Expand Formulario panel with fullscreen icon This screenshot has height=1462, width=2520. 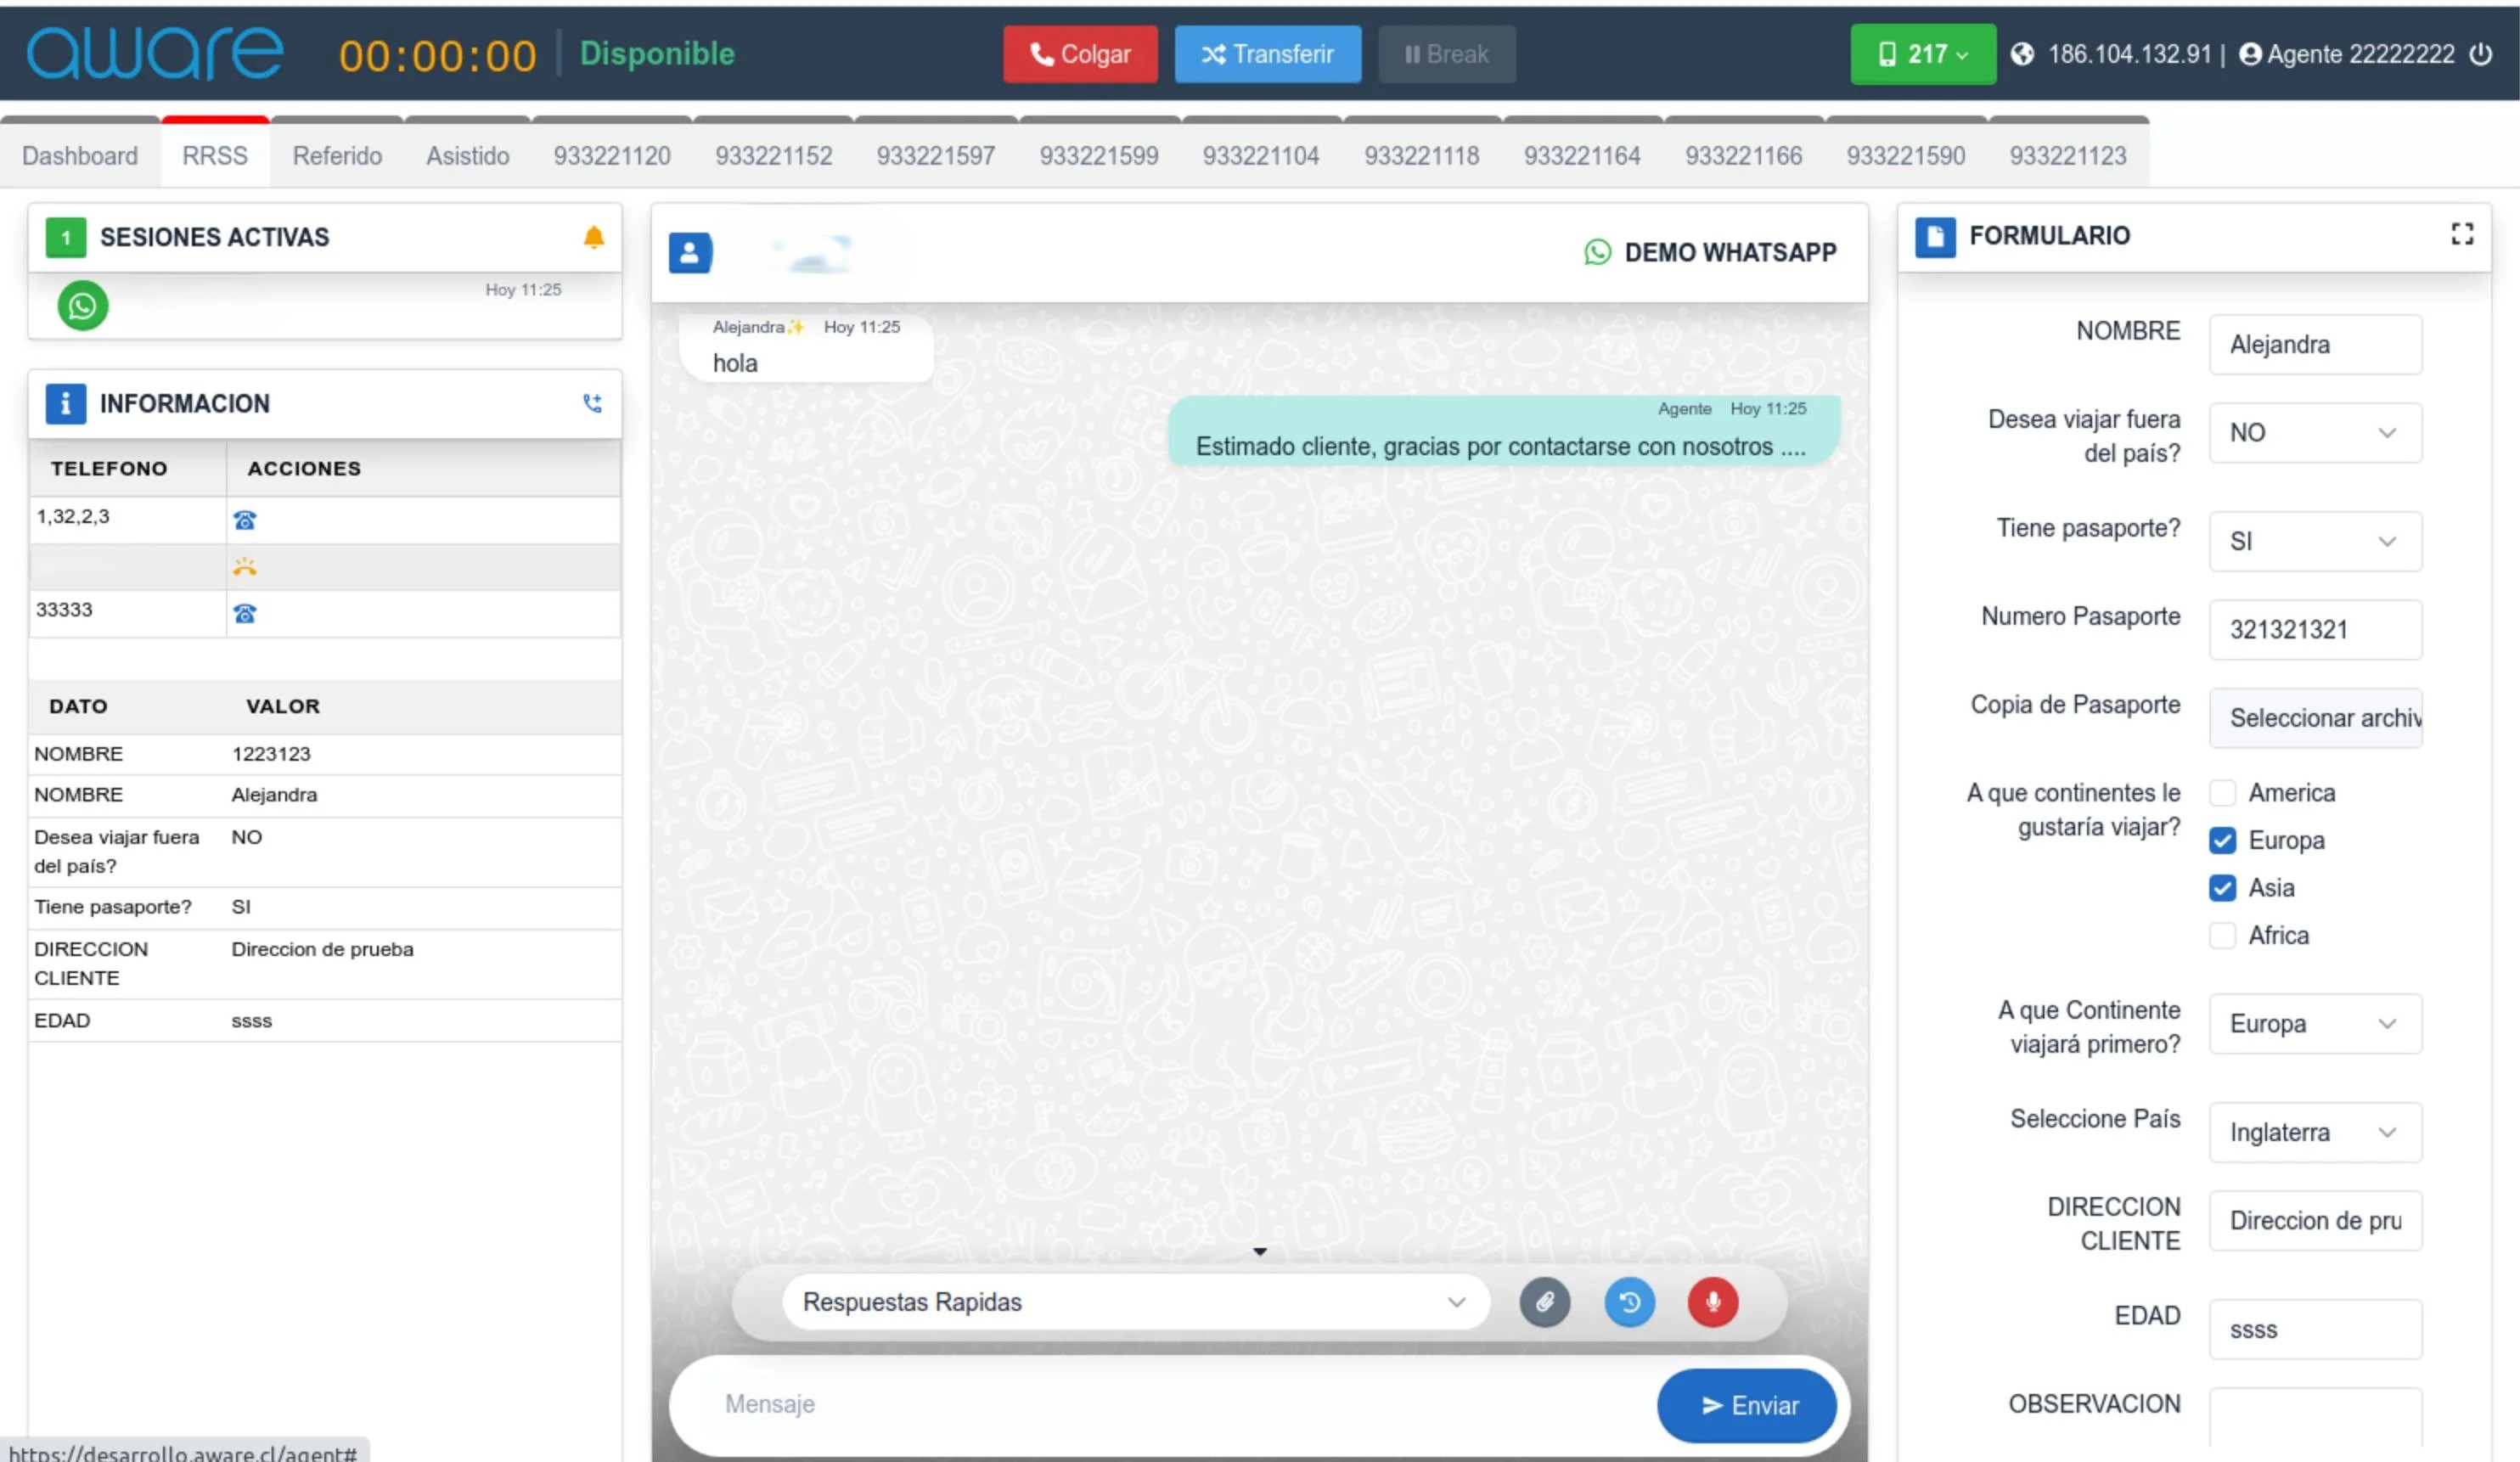pyautogui.click(x=2463, y=233)
